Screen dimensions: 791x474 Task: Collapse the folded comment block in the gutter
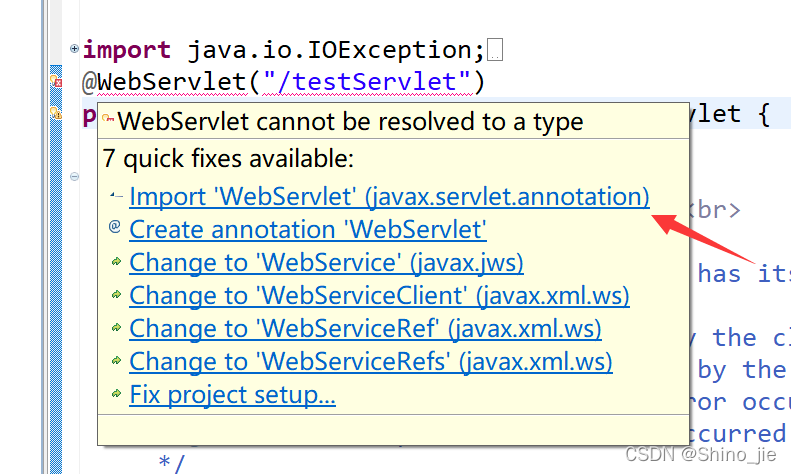[75, 177]
